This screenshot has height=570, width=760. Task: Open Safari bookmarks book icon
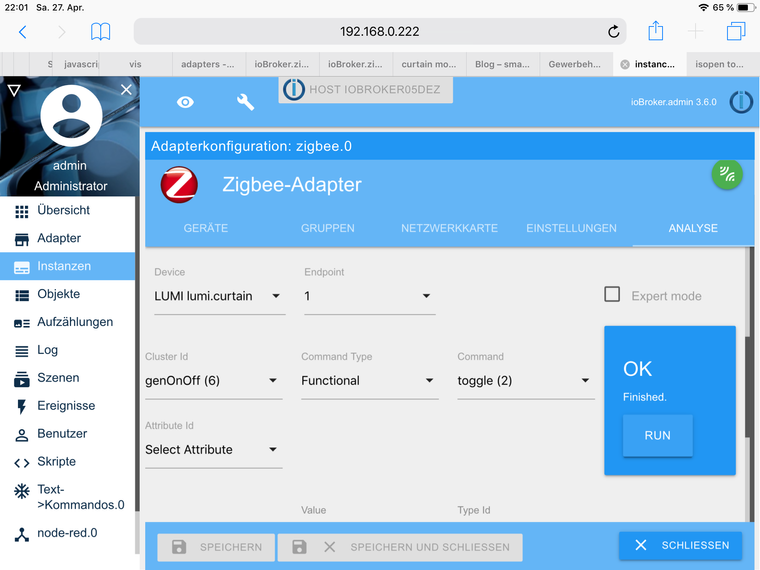100,32
